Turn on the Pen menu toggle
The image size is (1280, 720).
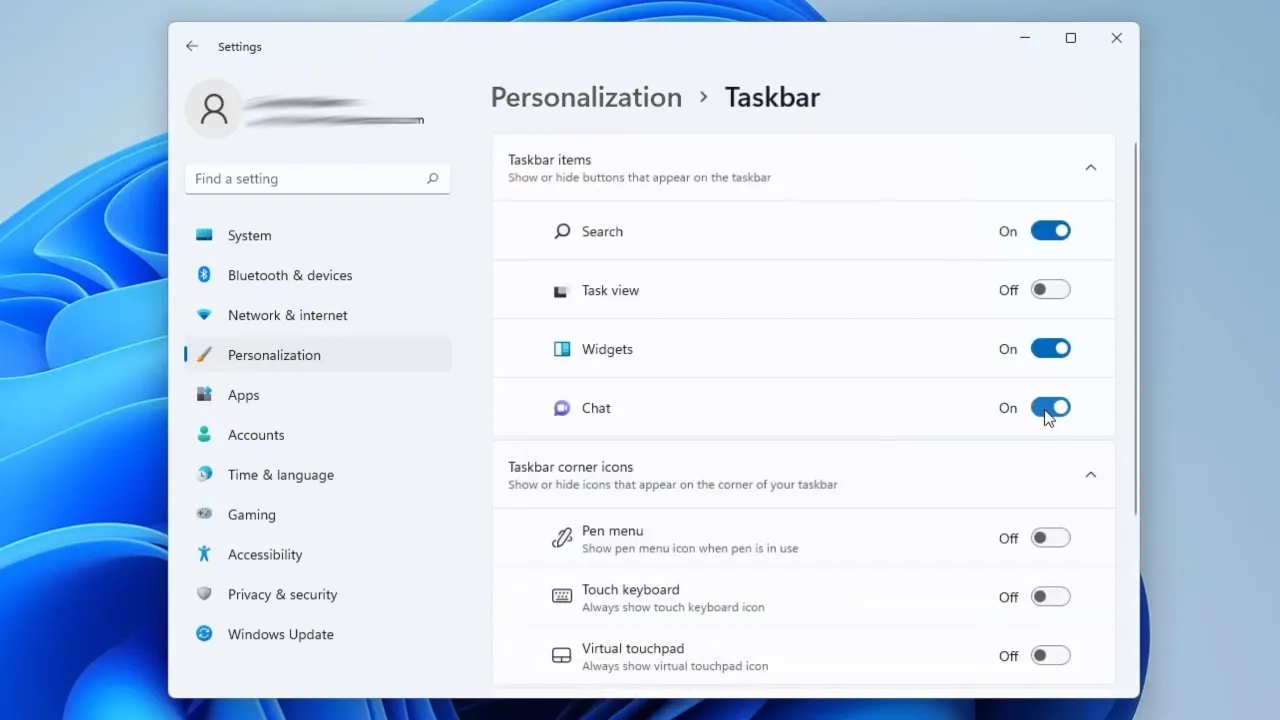1050,537
